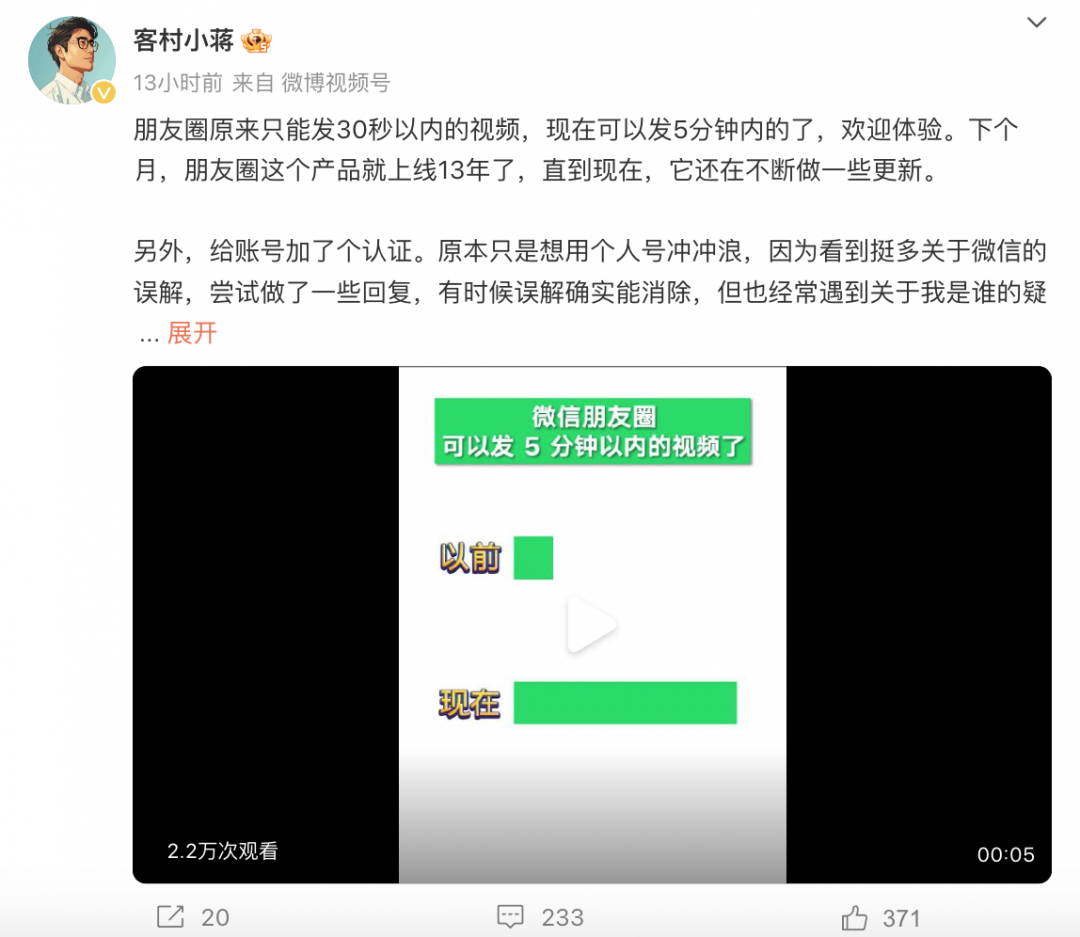Open comments via speech bubble icon
This screenshot has height=937, width=1080.
point(510,917)
